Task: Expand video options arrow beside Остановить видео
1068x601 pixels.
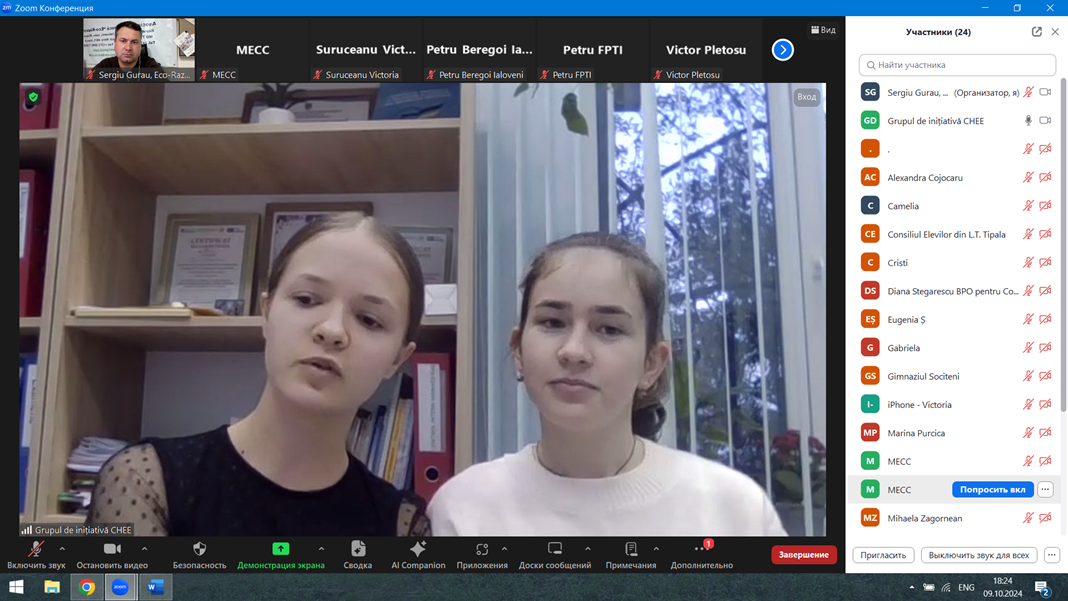Action: [x=145, y=548]
